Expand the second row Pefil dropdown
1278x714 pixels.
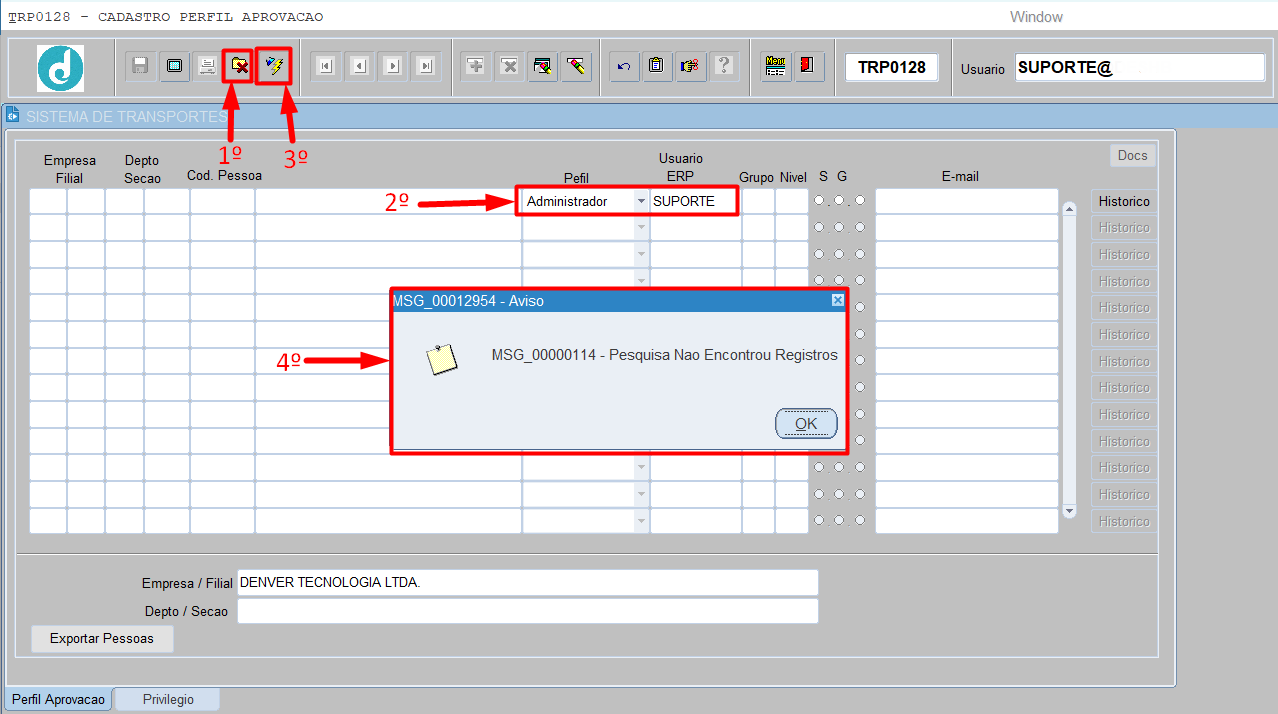point(641,228)
